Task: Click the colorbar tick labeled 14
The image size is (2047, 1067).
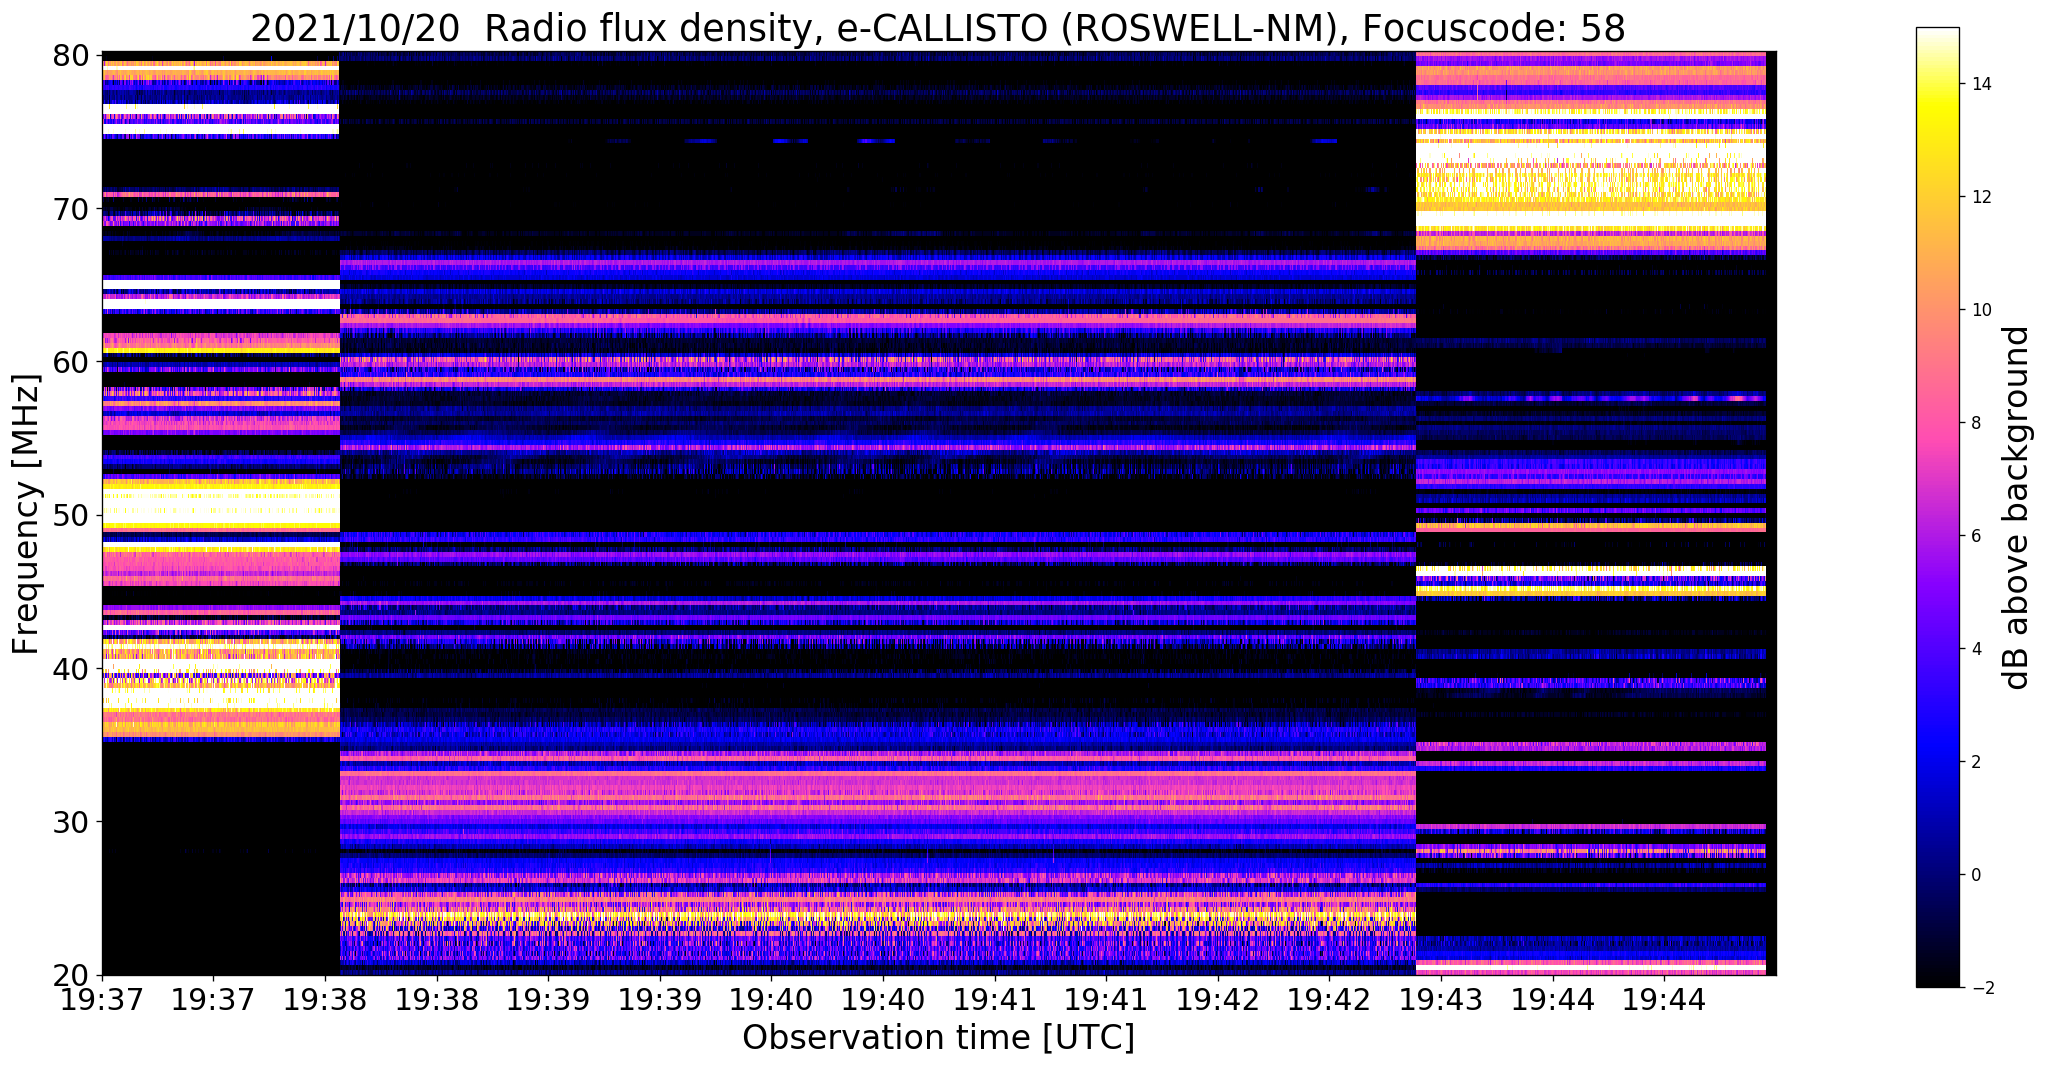Action: 1981,84
